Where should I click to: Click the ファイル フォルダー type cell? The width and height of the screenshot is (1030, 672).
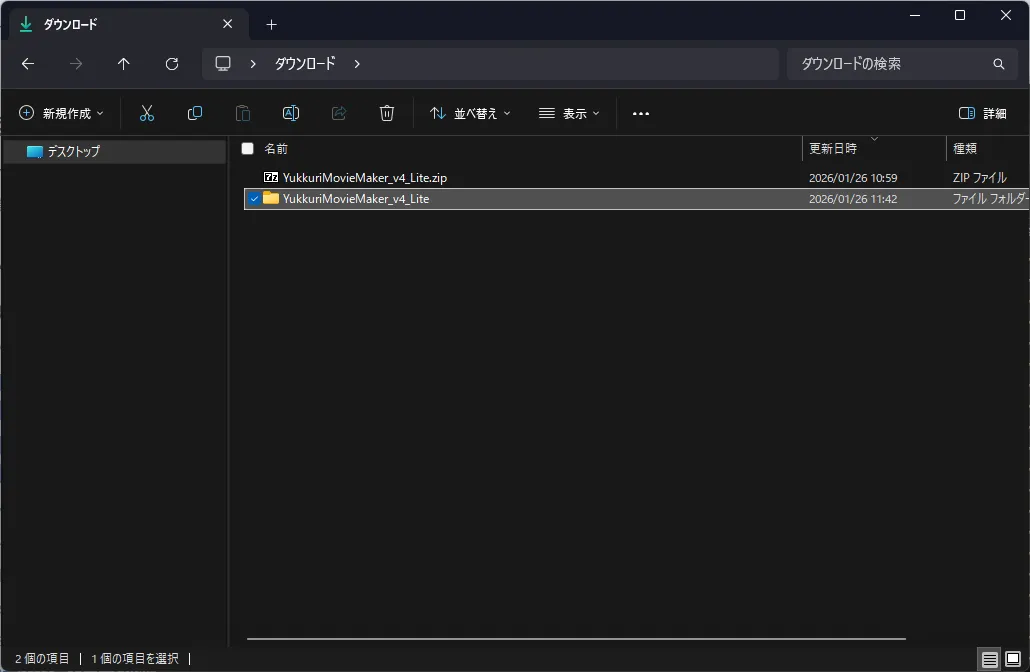point(991,199)
